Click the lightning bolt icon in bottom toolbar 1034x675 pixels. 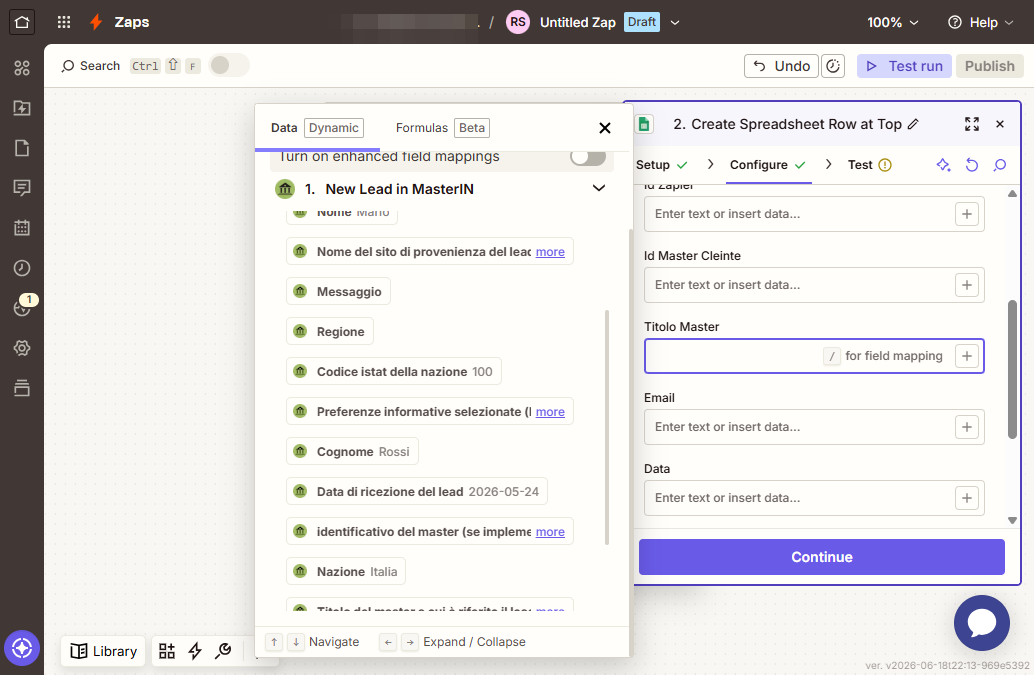(x=195, y=651)
